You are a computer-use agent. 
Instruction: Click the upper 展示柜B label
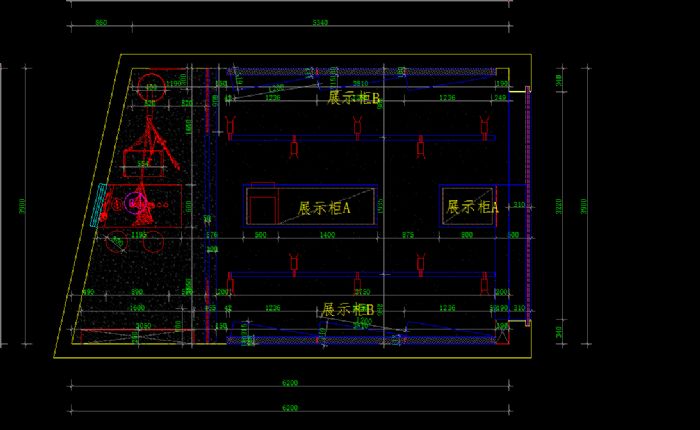coord(354,98)
